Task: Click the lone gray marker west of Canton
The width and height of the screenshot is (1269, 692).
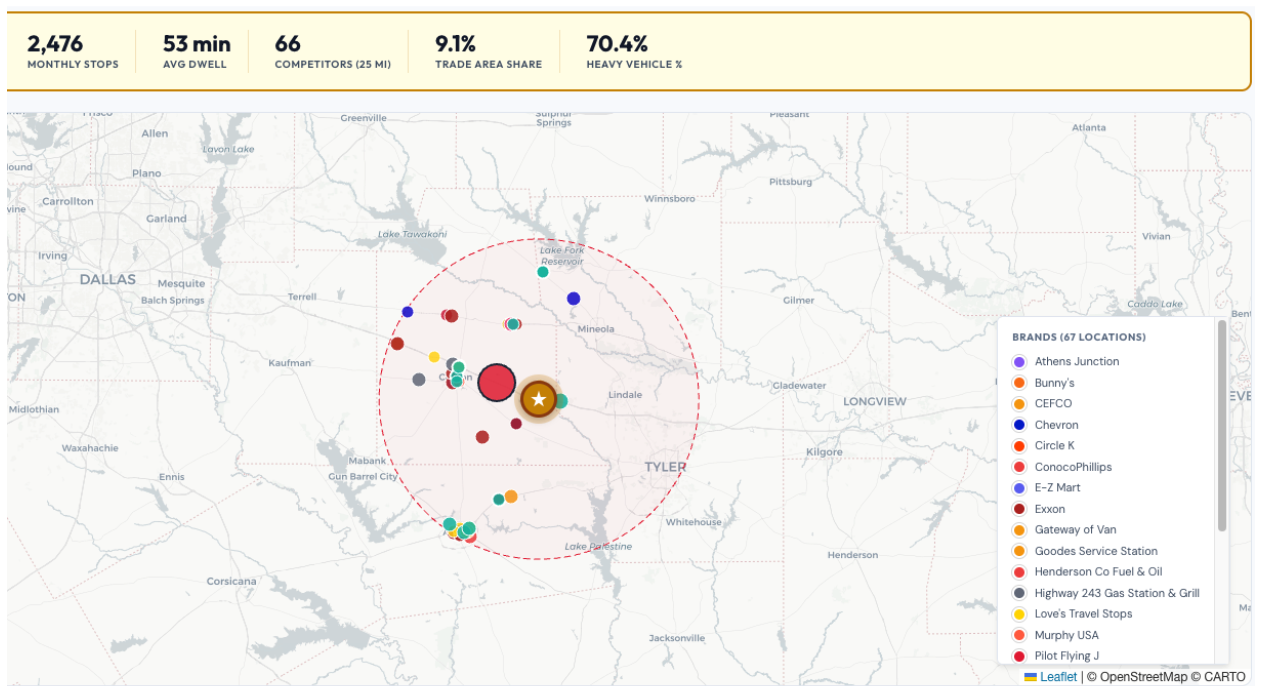Action: tap(419, 380)
